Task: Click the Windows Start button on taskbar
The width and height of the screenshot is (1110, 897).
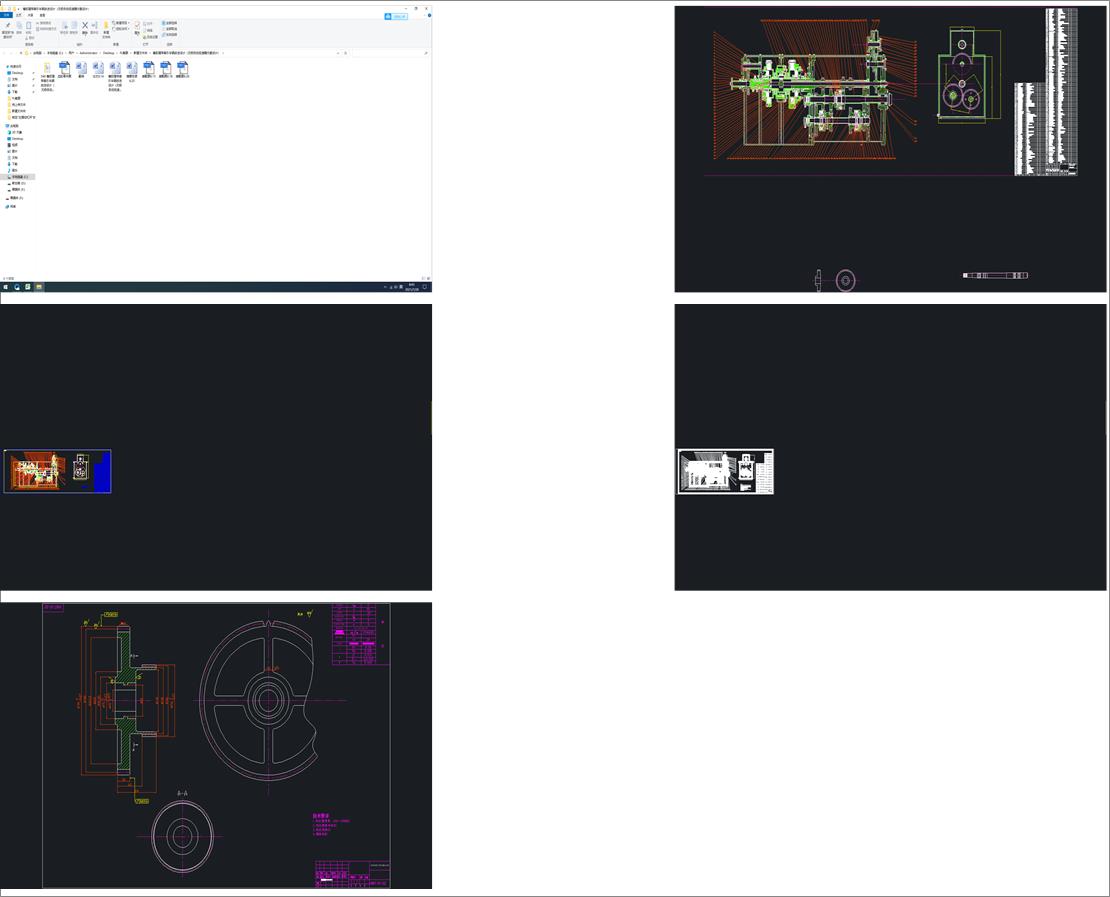Action: tap(5, 287)
